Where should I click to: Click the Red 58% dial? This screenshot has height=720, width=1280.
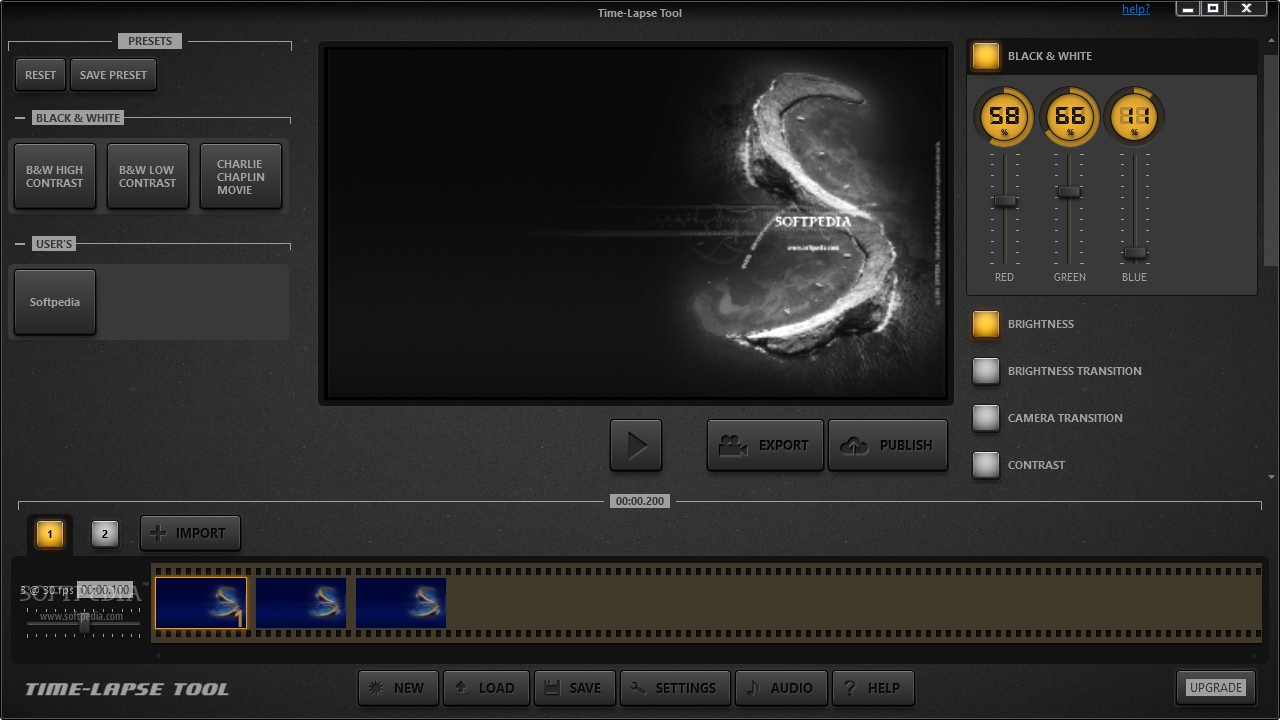[1004, 117]
